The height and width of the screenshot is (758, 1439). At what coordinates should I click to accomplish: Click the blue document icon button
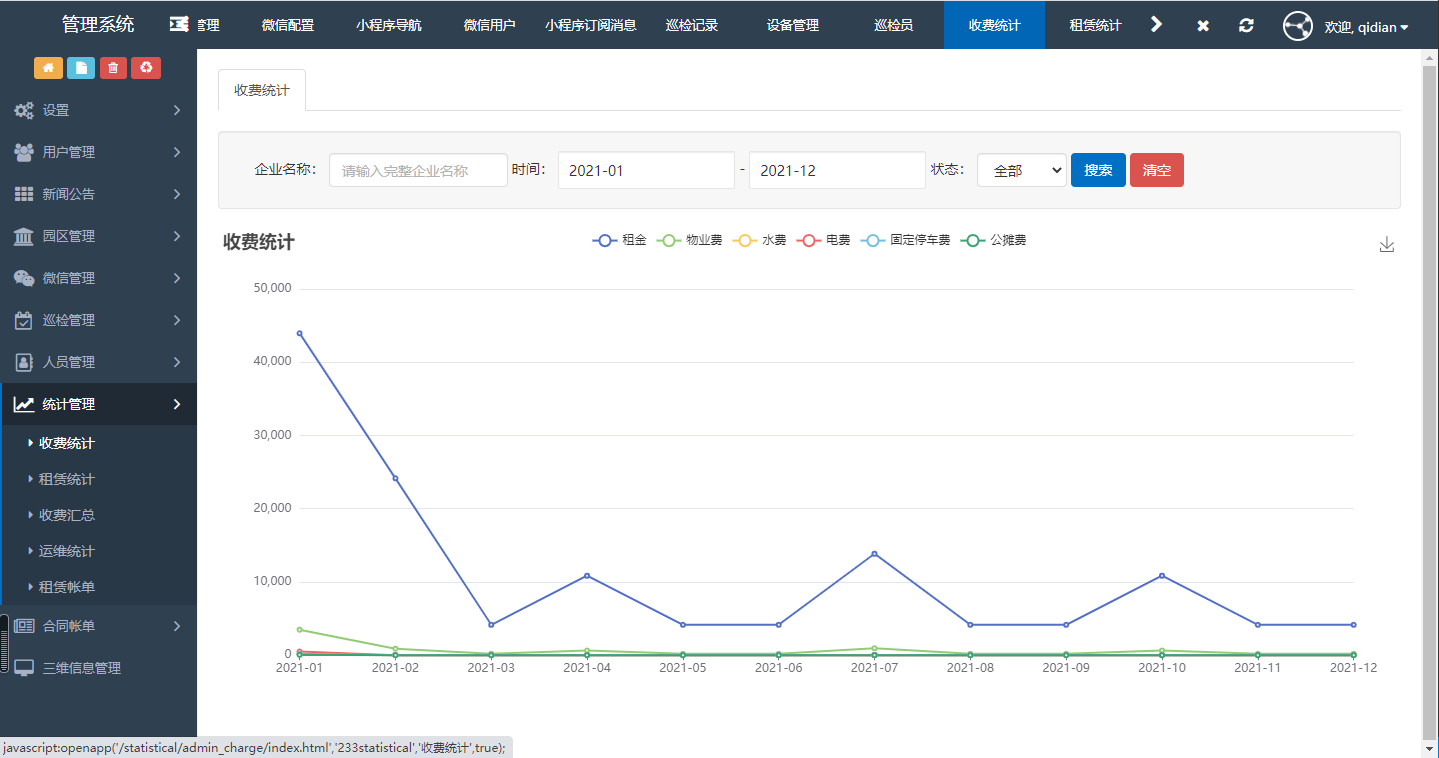tap(81, 68)
